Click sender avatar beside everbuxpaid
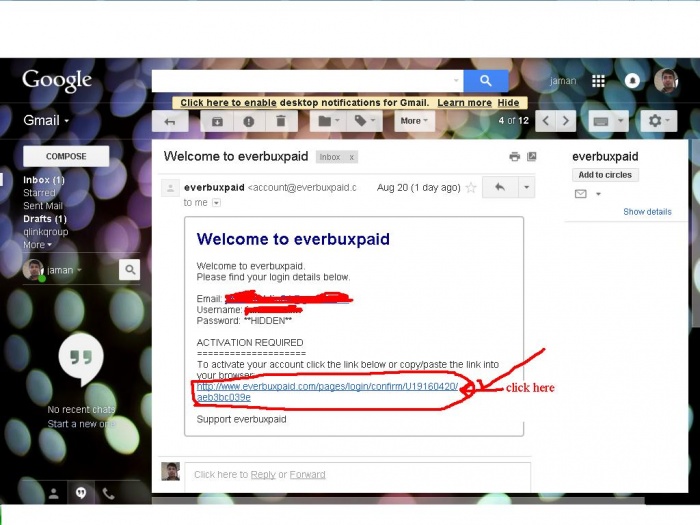Image resolution: width=700 pixels, height=525 pixels. point(170,188)
